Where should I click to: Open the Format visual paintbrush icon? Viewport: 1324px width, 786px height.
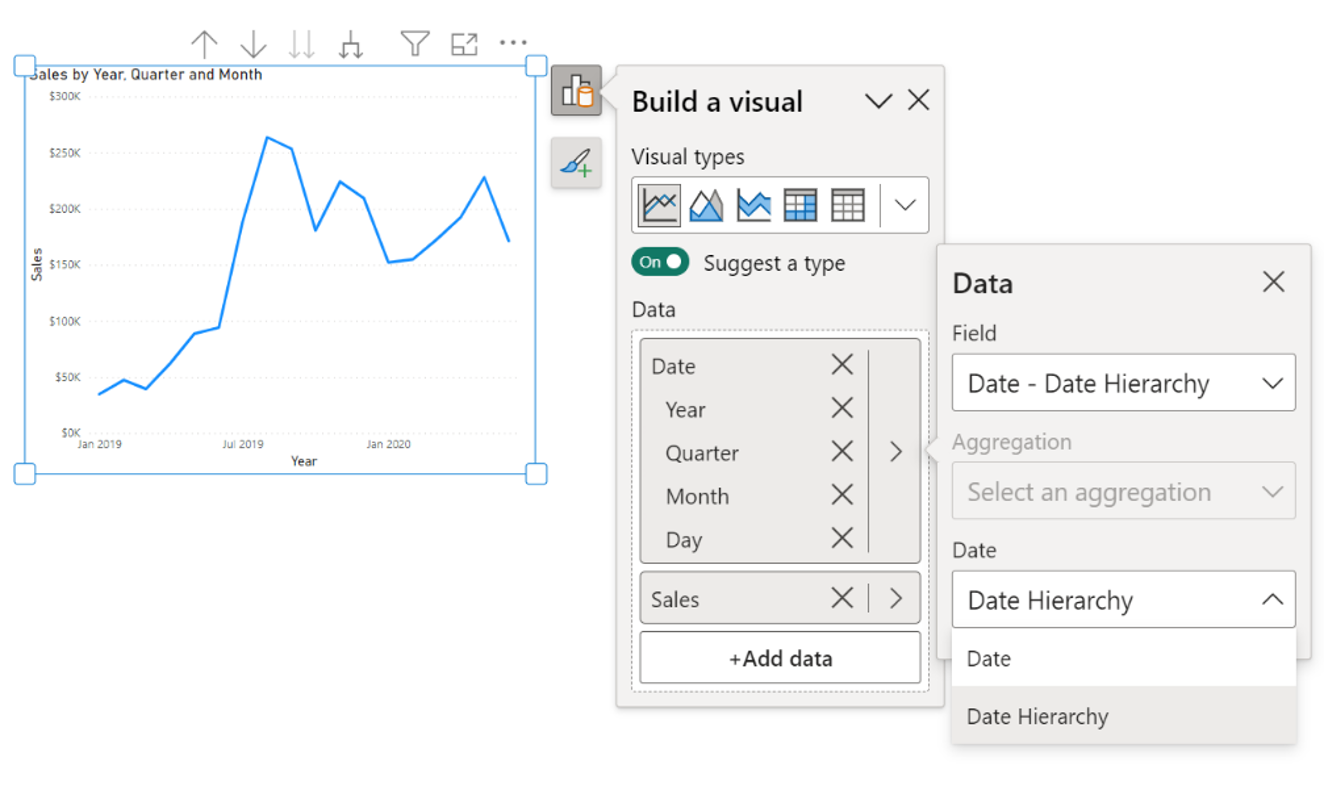[576, 162]
